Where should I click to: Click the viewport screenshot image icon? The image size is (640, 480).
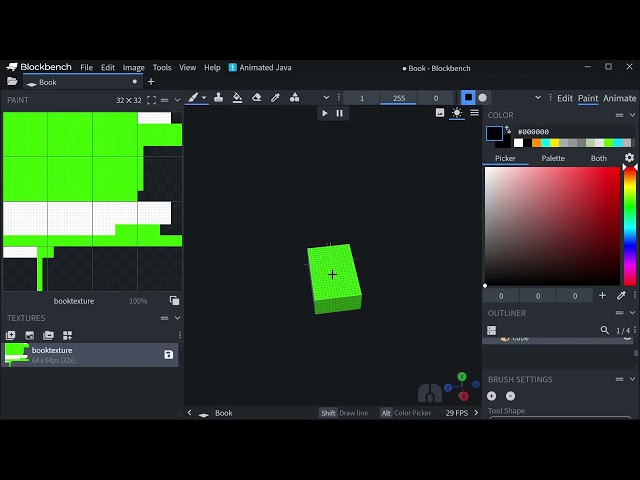440,113
